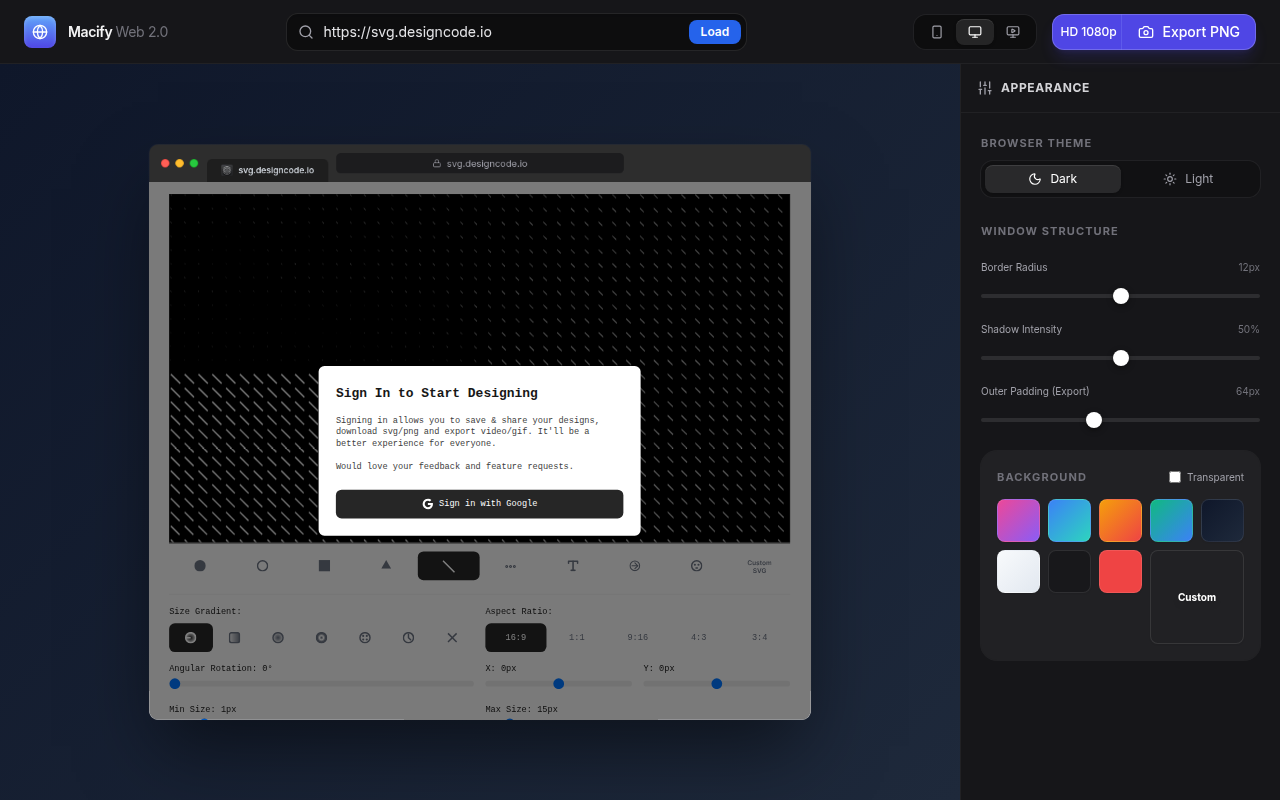This screenshot has width=1280, height=800.
Task: Open the Custom background option
Action: [1197, 597]
